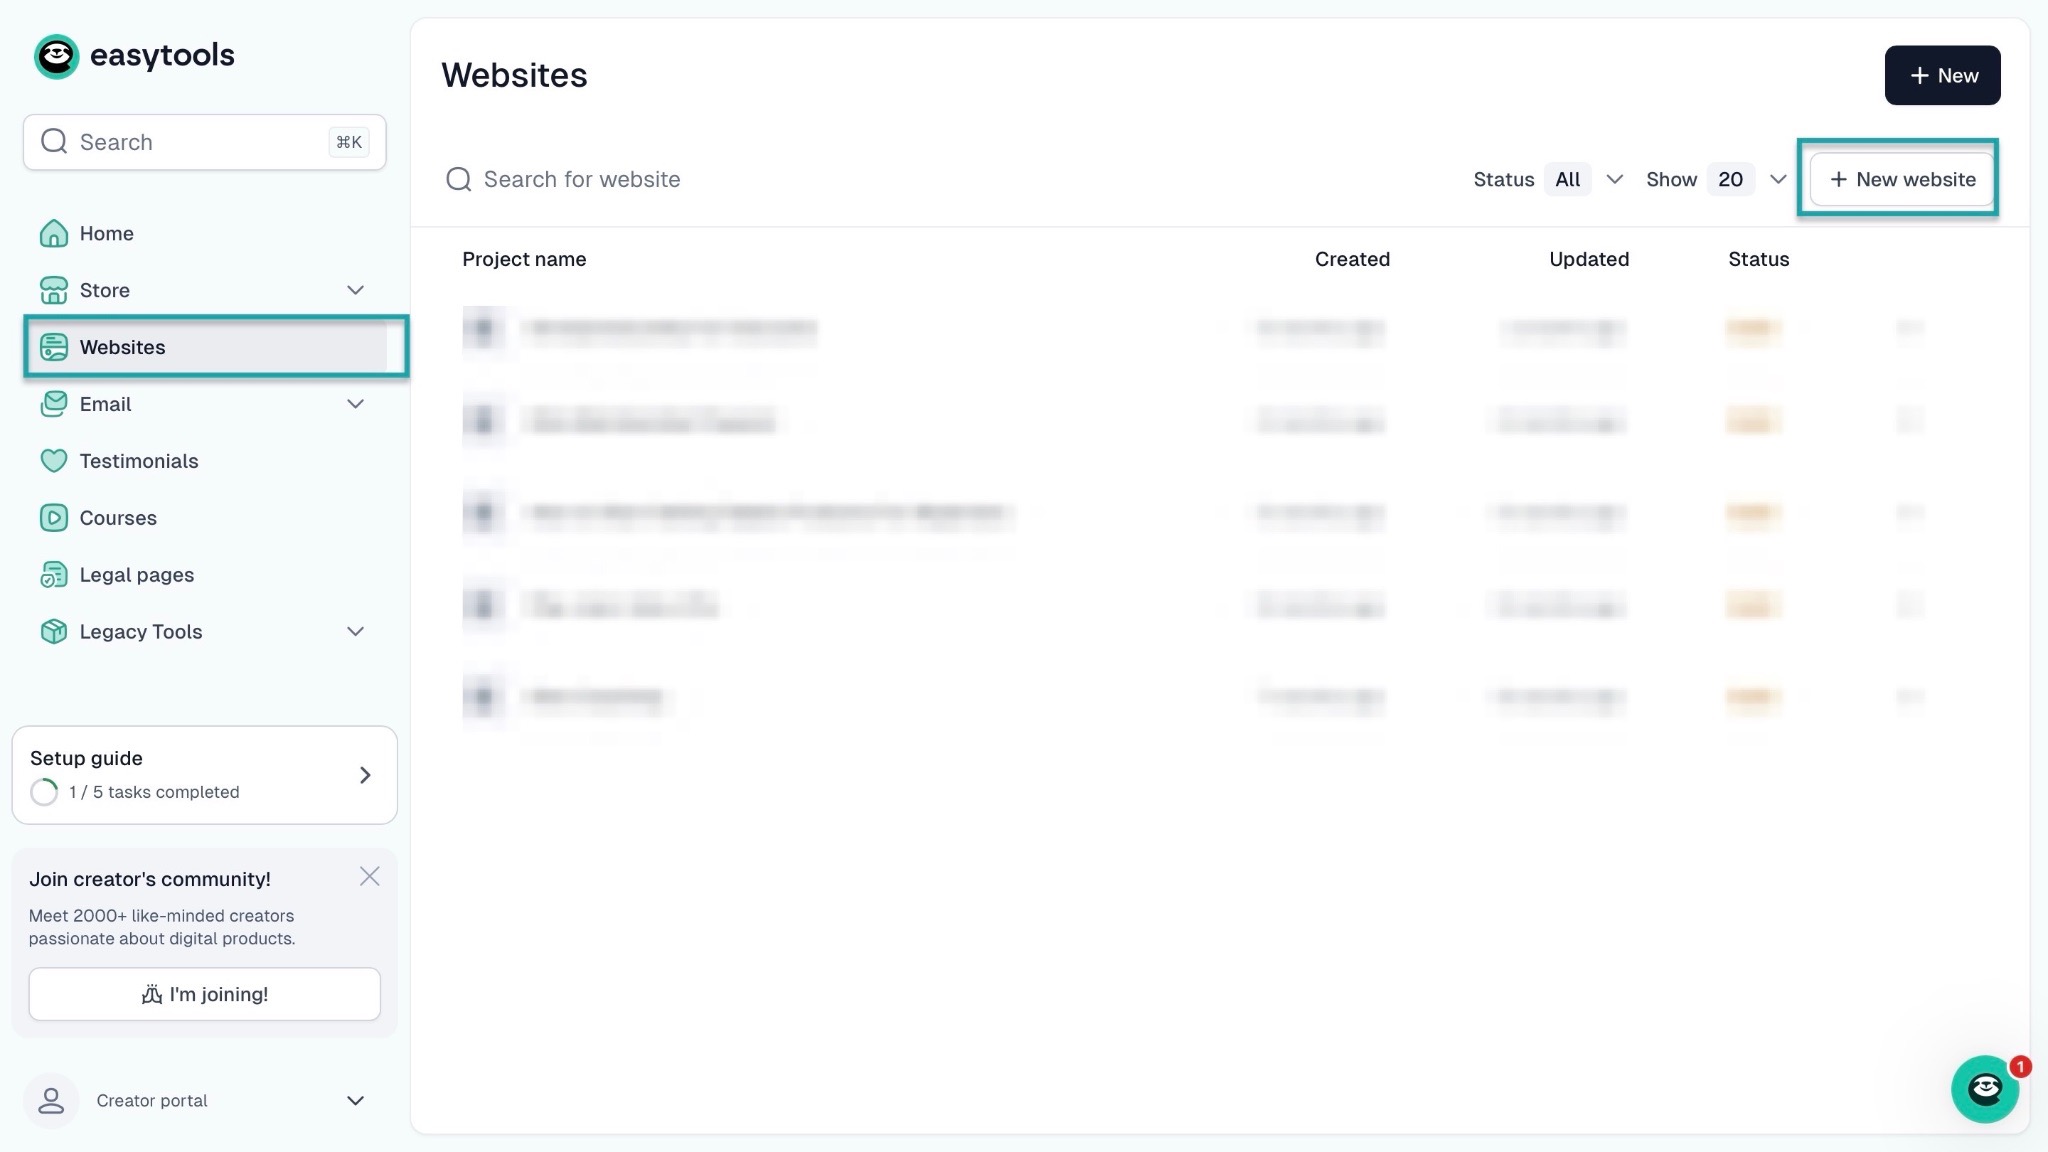This screenshot has width=2048, height=1152.
Task: Open the Status All filter dropdown
Action: point(1585,180)
